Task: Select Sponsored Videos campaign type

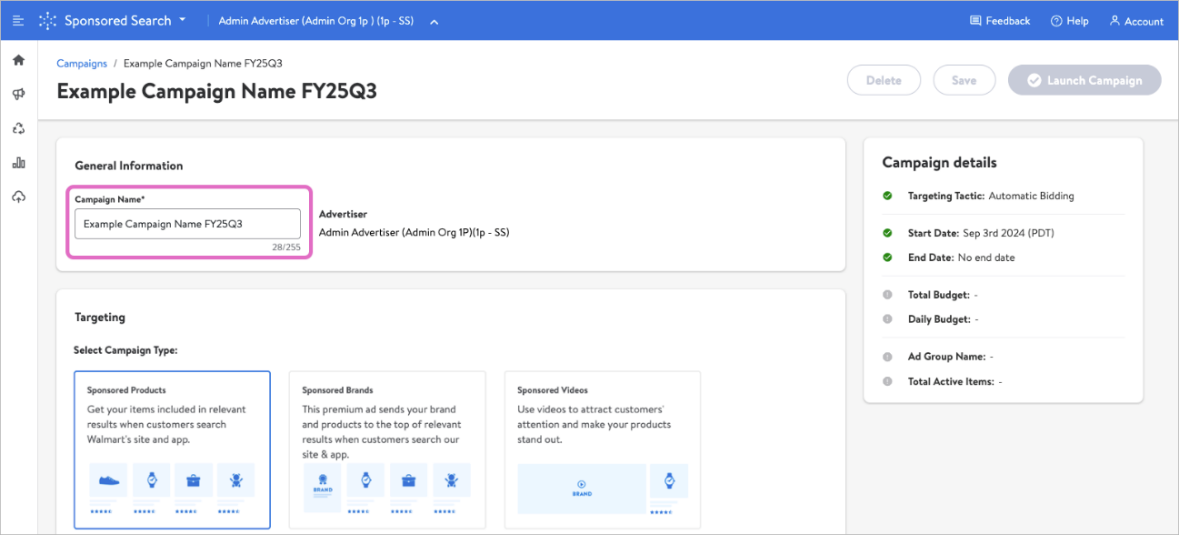Action: pyautogui.click(x=602, y=449)
